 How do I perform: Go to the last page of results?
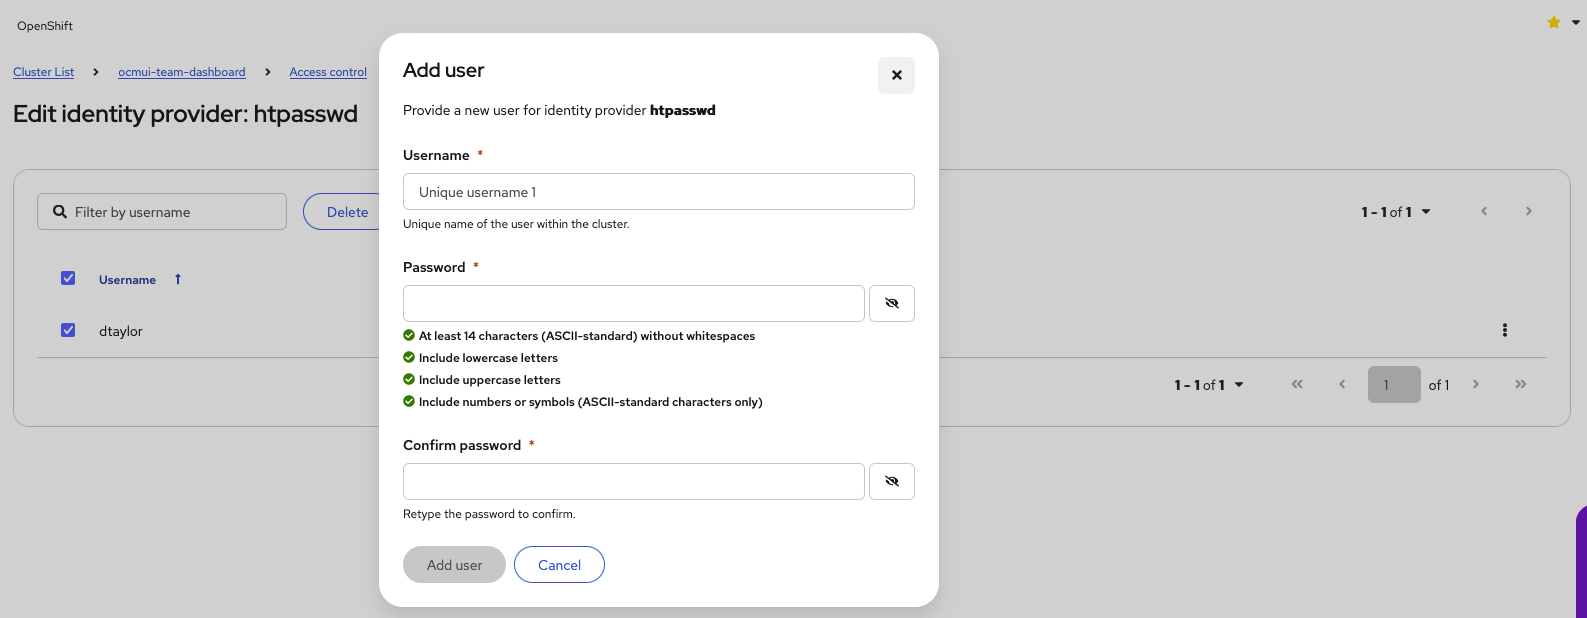(x=1521, y=385)
